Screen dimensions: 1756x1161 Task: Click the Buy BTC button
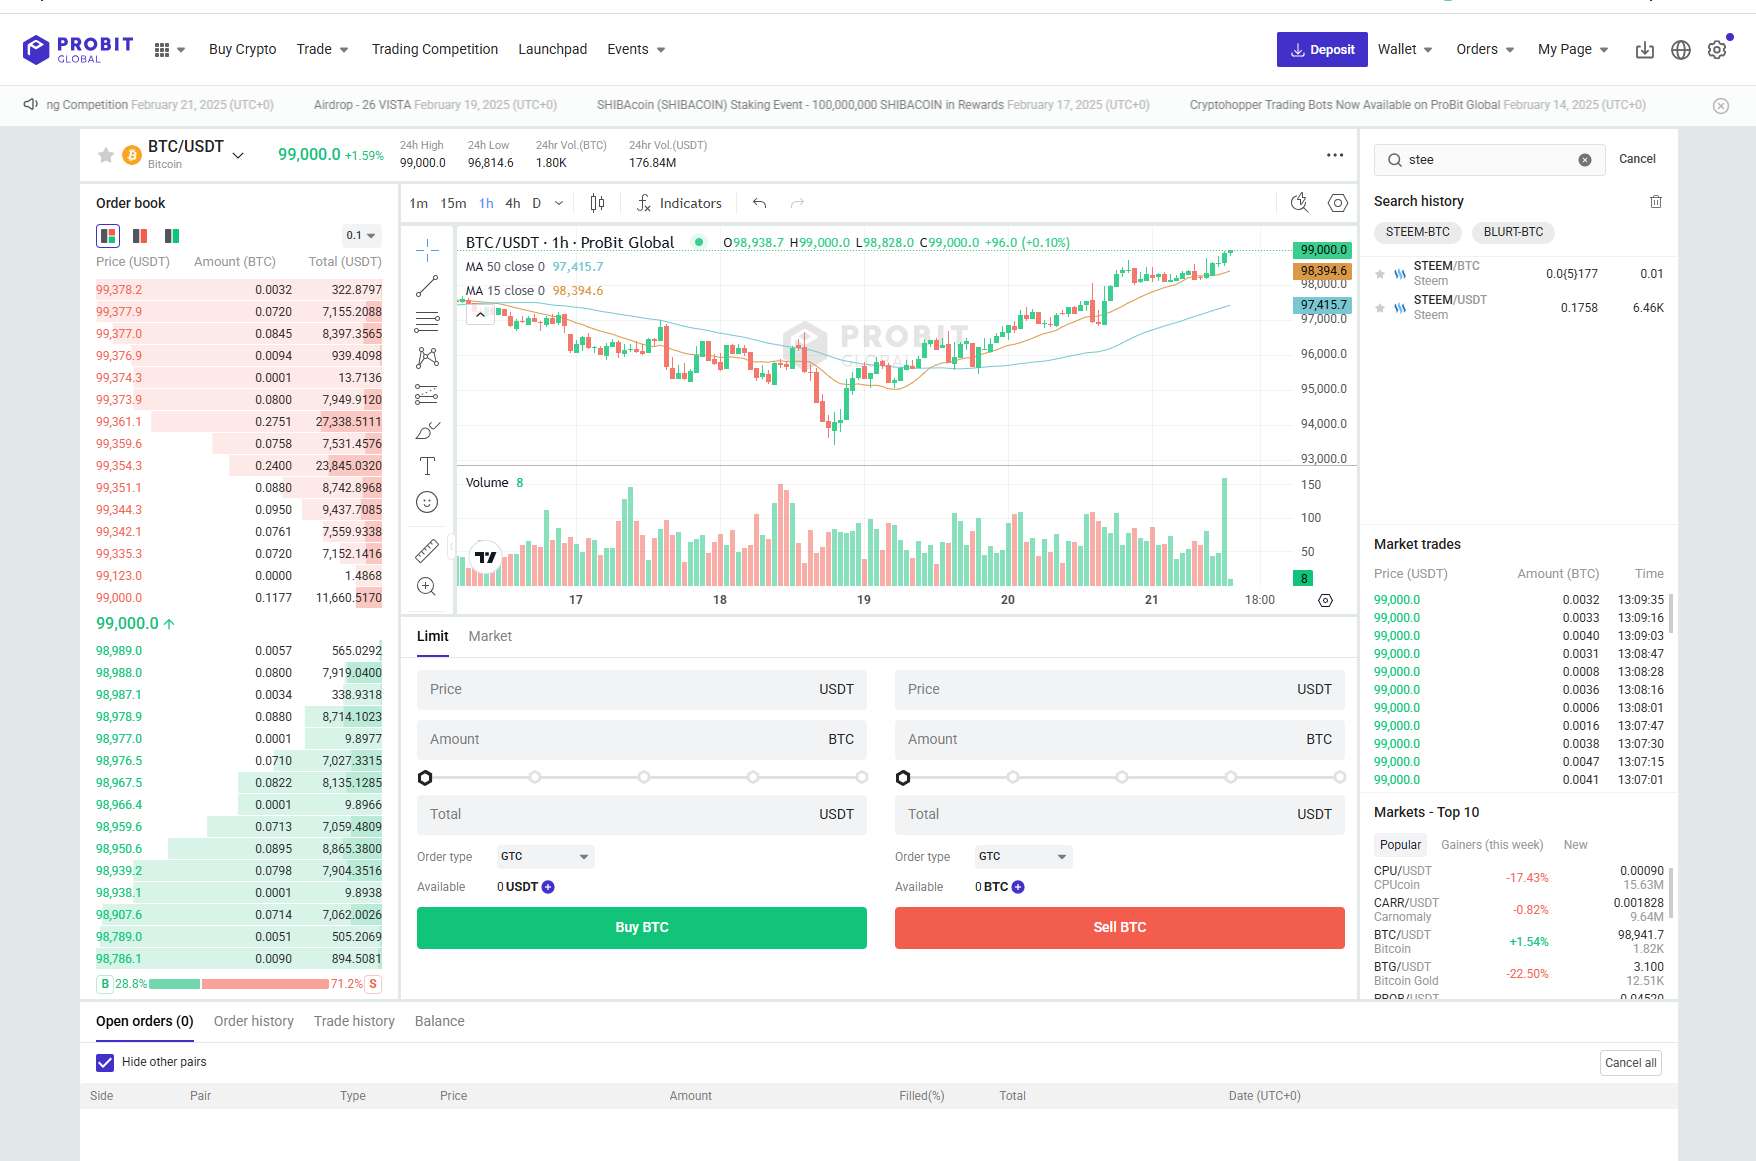click(x=642, y=928)
